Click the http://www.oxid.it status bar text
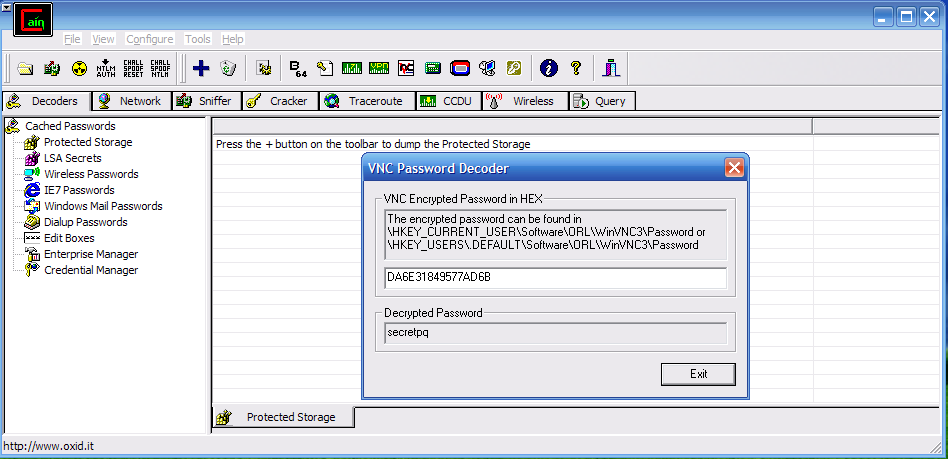Image resolution: width=948 pixels, height=459 pixels. [48, 447]
